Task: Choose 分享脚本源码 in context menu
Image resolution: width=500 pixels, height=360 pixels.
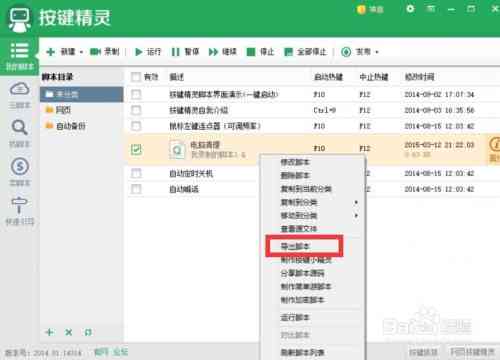Action: [302, 273]
